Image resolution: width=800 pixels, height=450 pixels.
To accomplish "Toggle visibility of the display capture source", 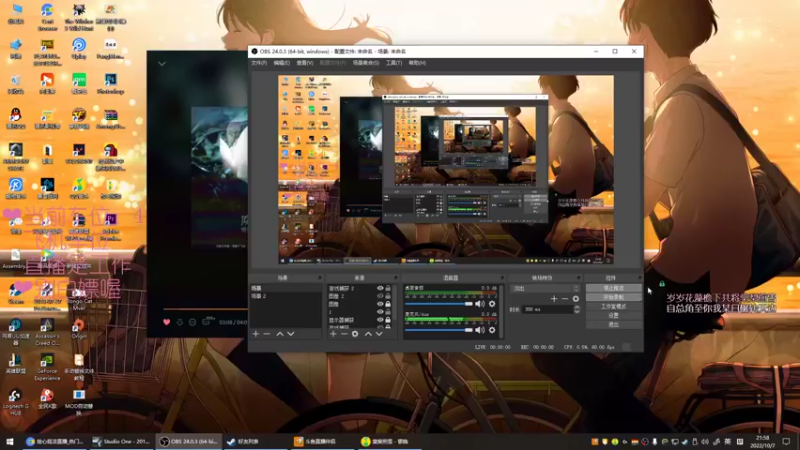I will [x=380, y=320].
